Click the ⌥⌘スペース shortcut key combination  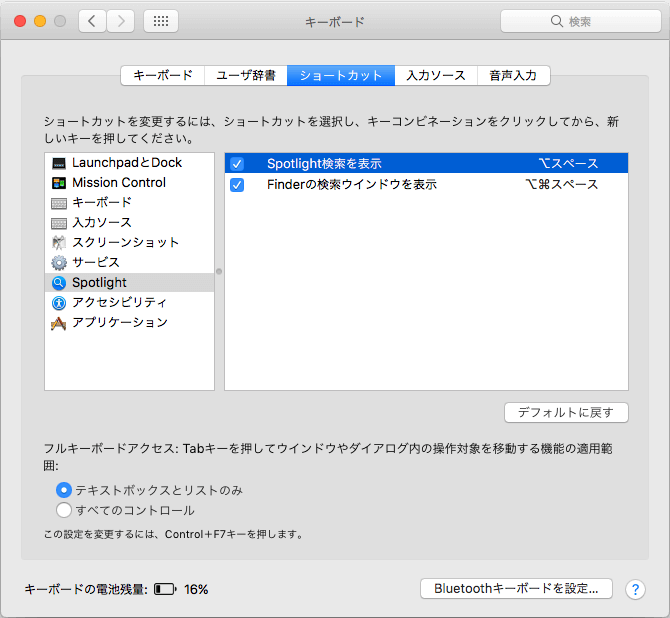tap(561, 185)
